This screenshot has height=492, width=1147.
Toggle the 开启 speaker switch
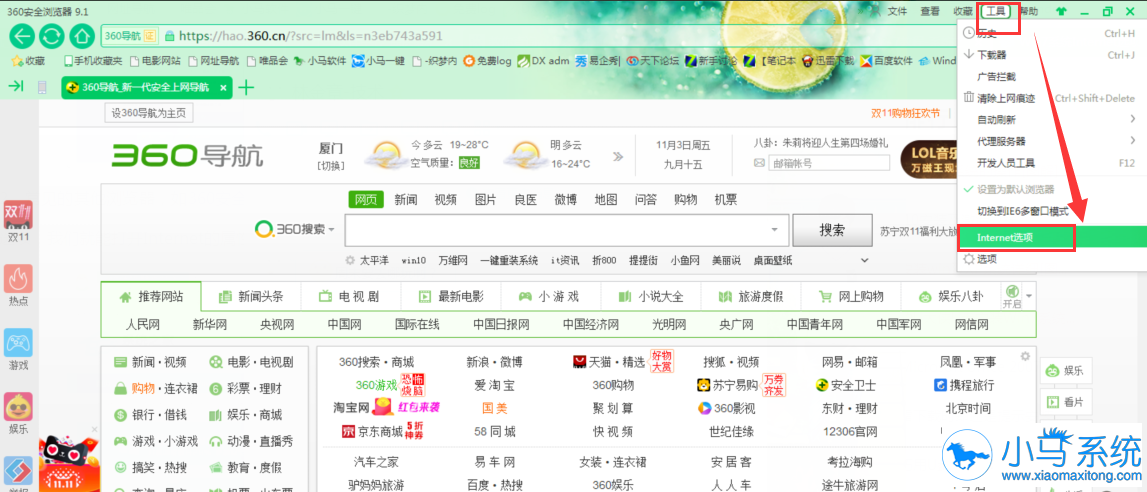1012,296
